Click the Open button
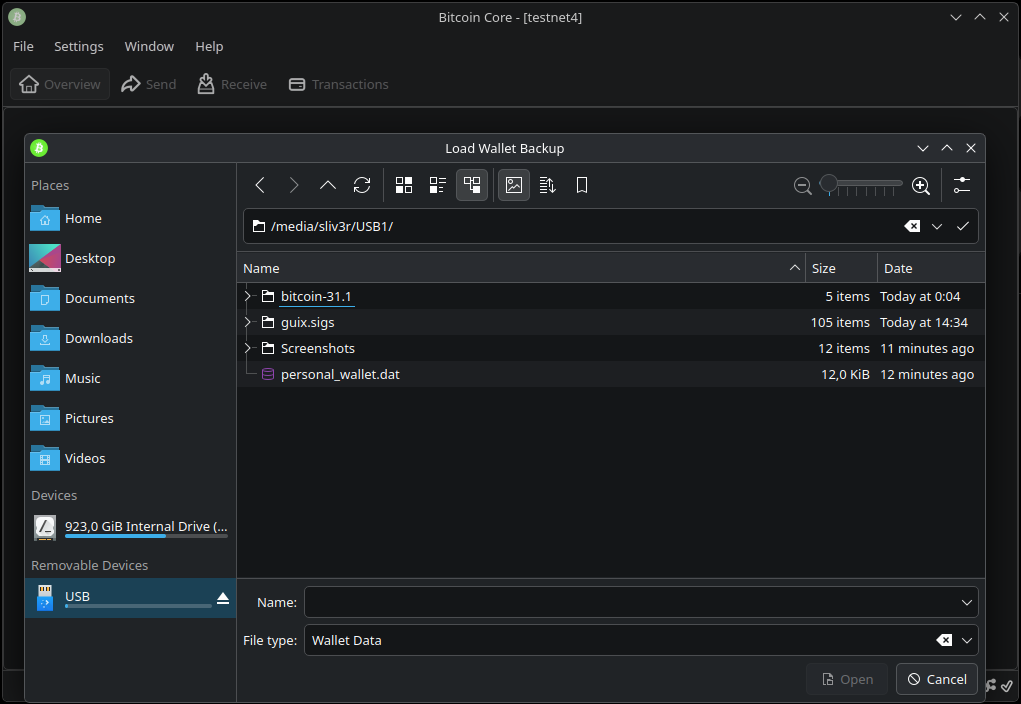 click(x=847, y=680)
